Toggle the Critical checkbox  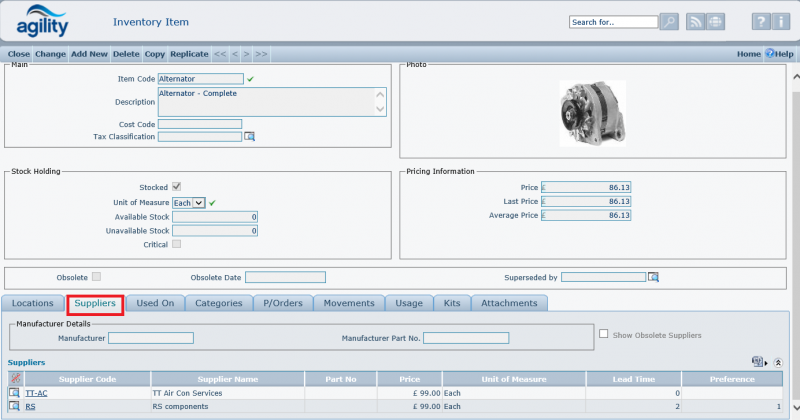[x=177, y=244]
